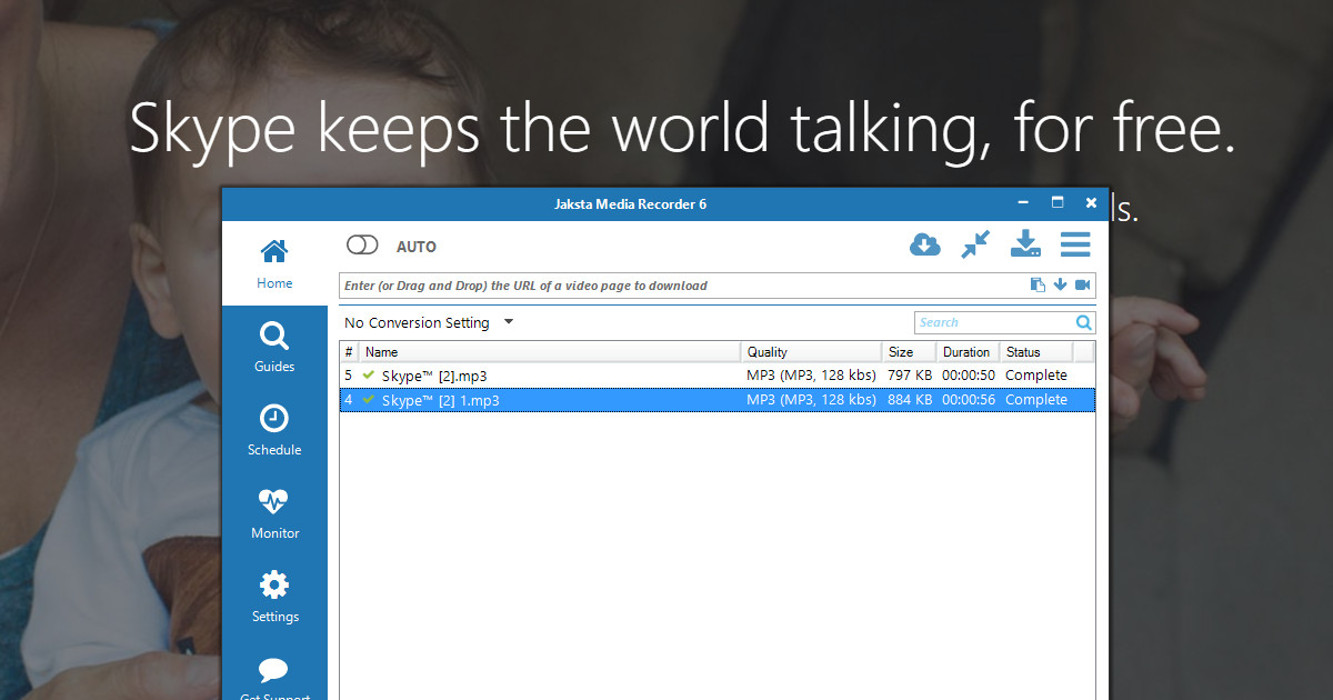Click the cloud download icon
This screenshot has width=1333, height=700.
point(926,245)
